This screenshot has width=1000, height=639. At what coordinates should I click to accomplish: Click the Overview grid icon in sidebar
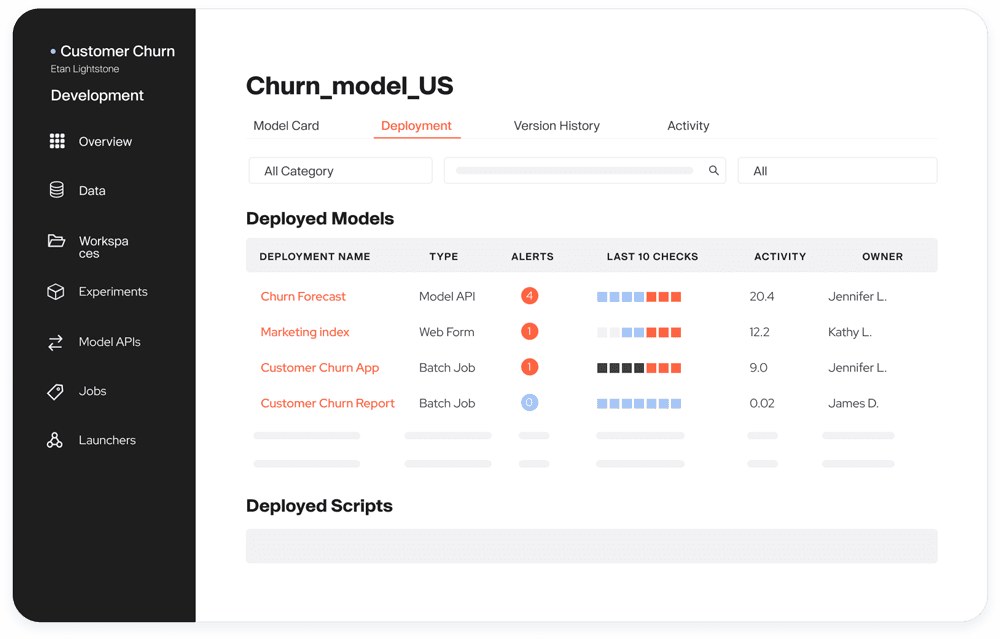coord(57,142)
